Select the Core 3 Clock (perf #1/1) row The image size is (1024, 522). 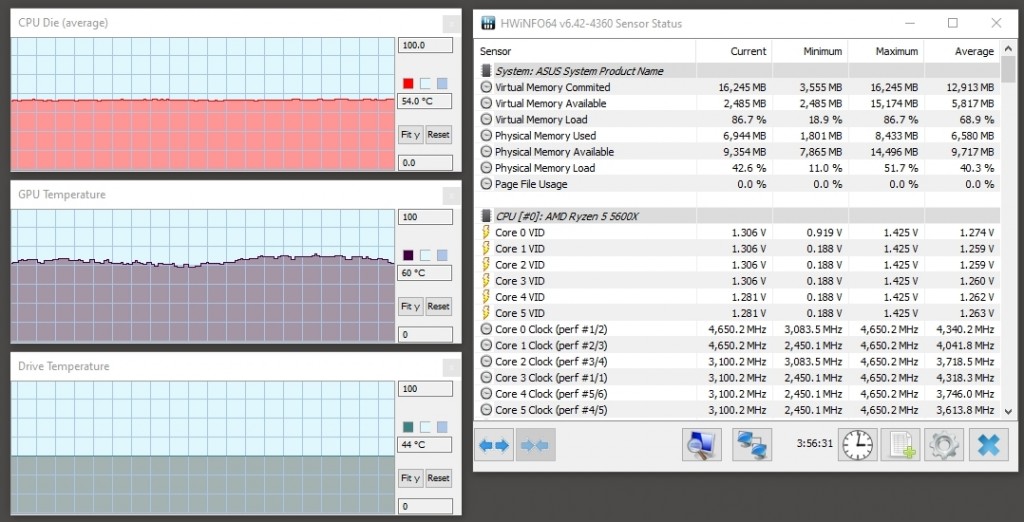click(737, 378)
